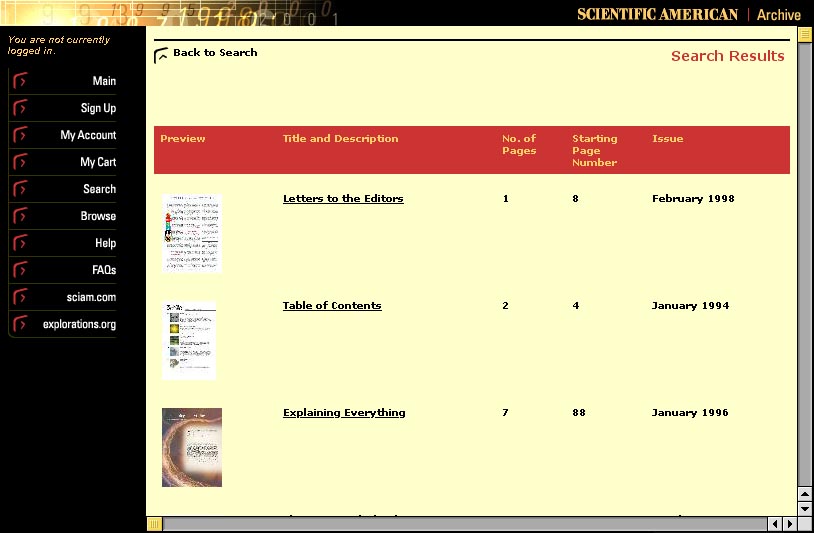Click the Search Results heading
The height and width of the screenshot is (533, 814).
pos(728,56)
